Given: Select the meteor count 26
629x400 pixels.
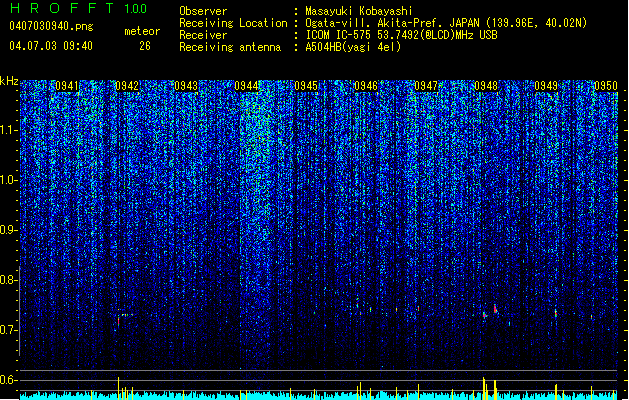Looking at the screenshot, I should coord(145,46).
